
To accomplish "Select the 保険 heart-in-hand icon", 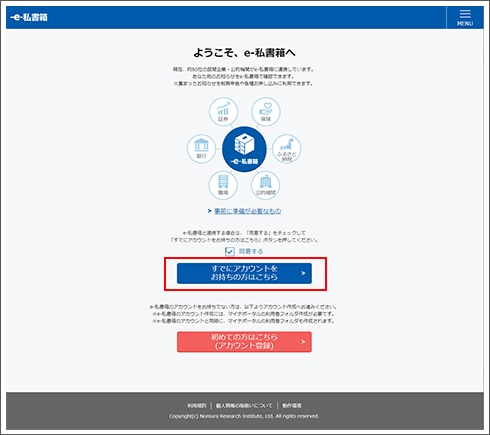I will 266,112.
